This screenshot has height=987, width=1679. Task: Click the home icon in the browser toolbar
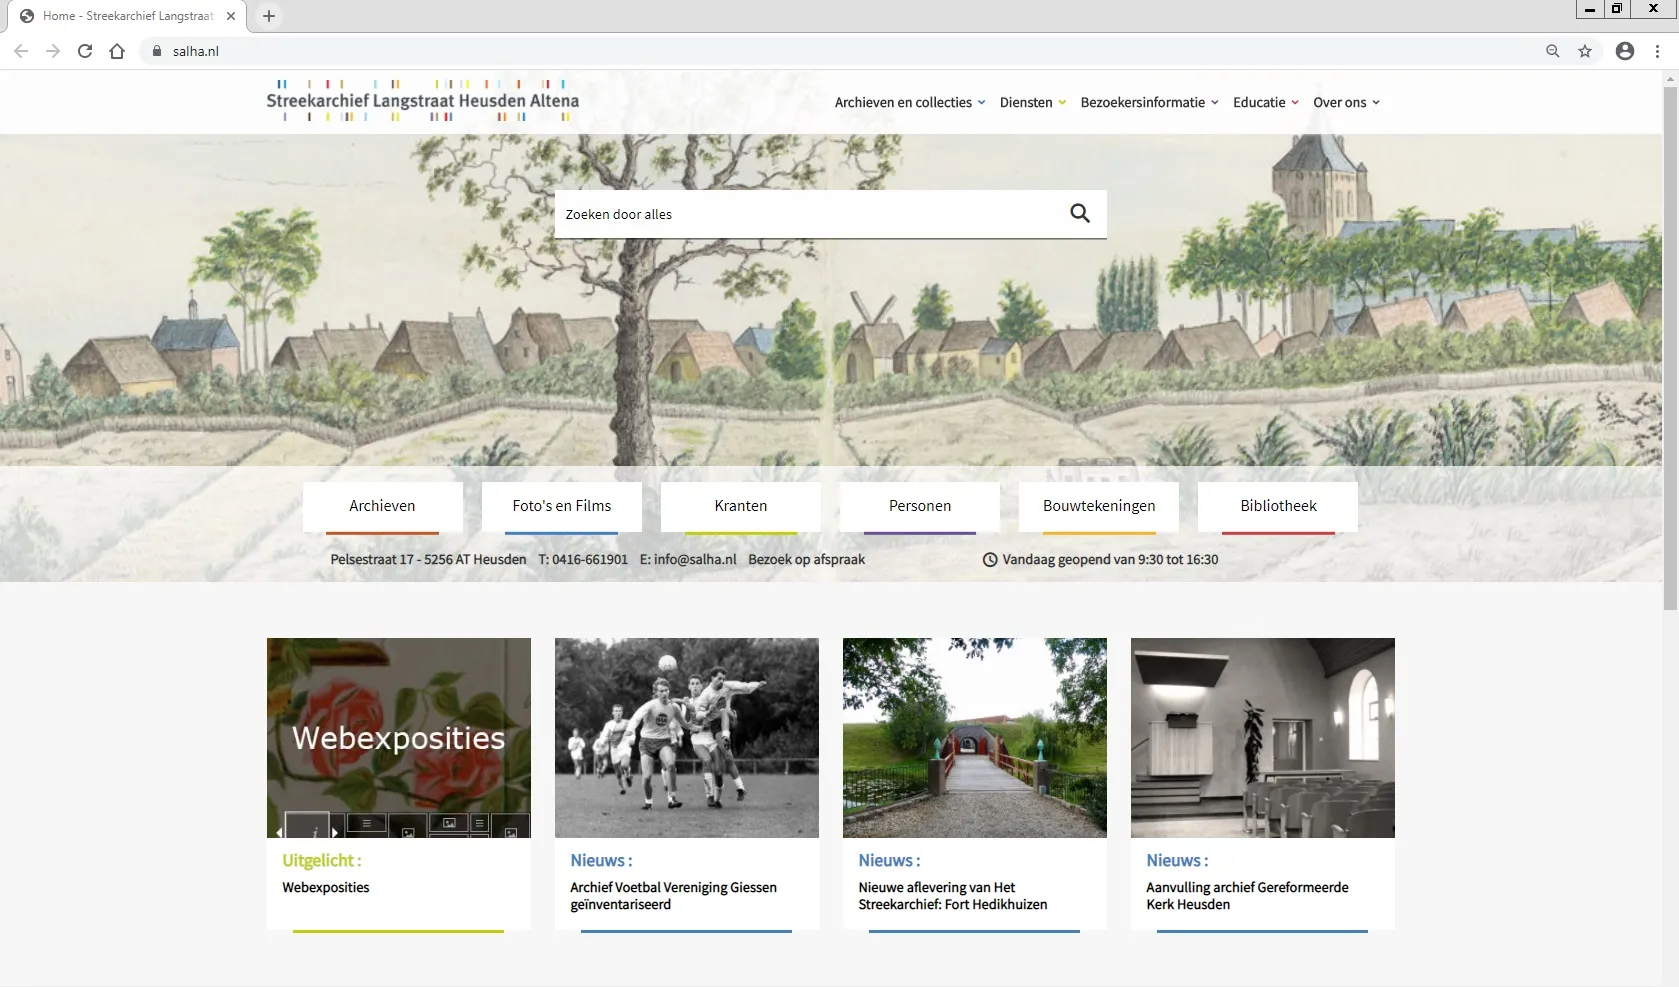(117, 51)
